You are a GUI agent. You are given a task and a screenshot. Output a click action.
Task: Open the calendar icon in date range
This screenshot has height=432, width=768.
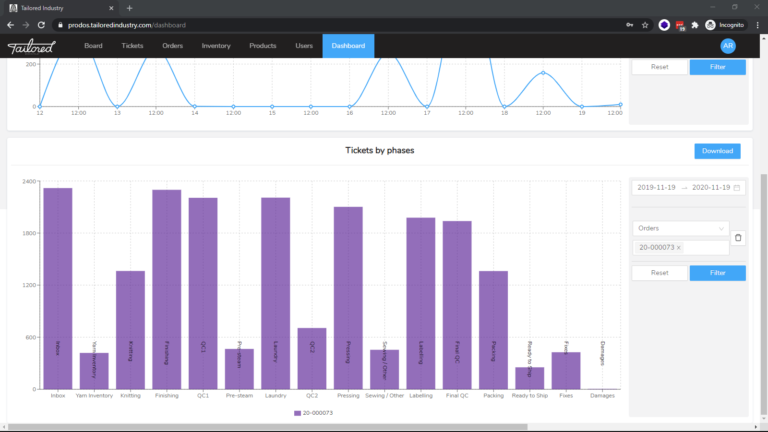[737, 188]
